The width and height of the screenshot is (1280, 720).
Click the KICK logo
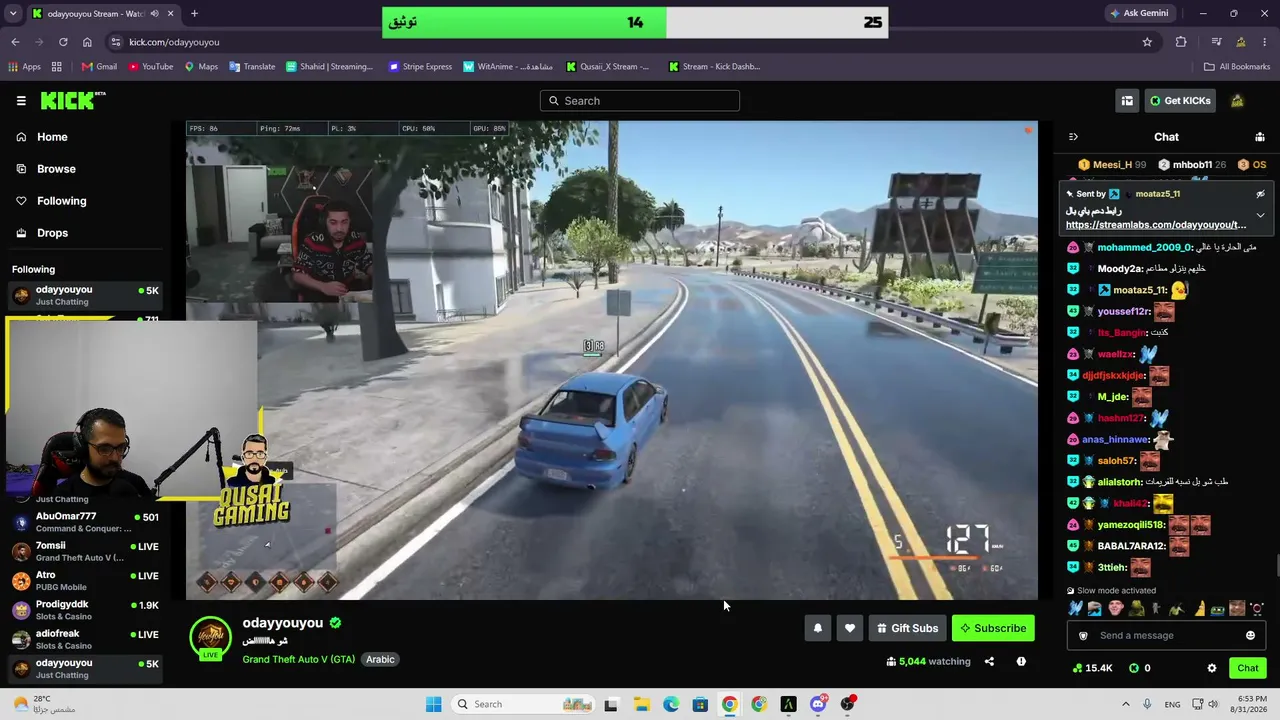tap(72, 101)
